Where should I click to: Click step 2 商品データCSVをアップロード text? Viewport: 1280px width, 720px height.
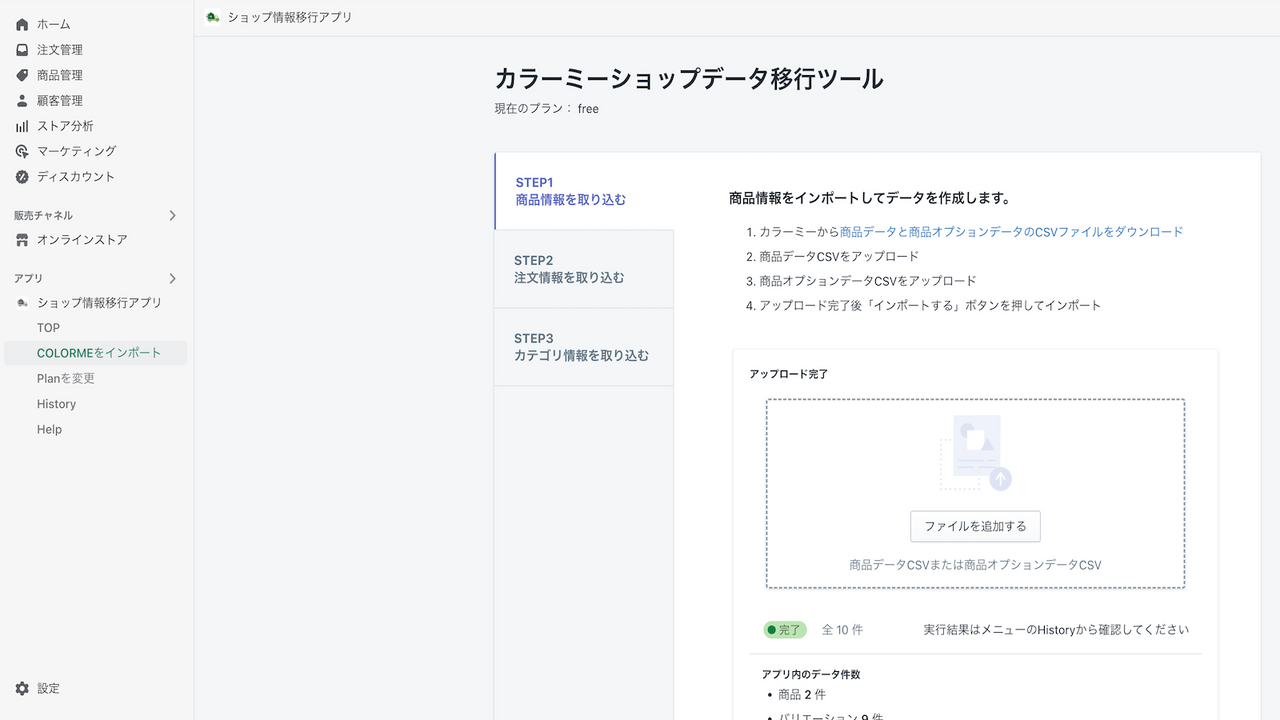(838, 256)
